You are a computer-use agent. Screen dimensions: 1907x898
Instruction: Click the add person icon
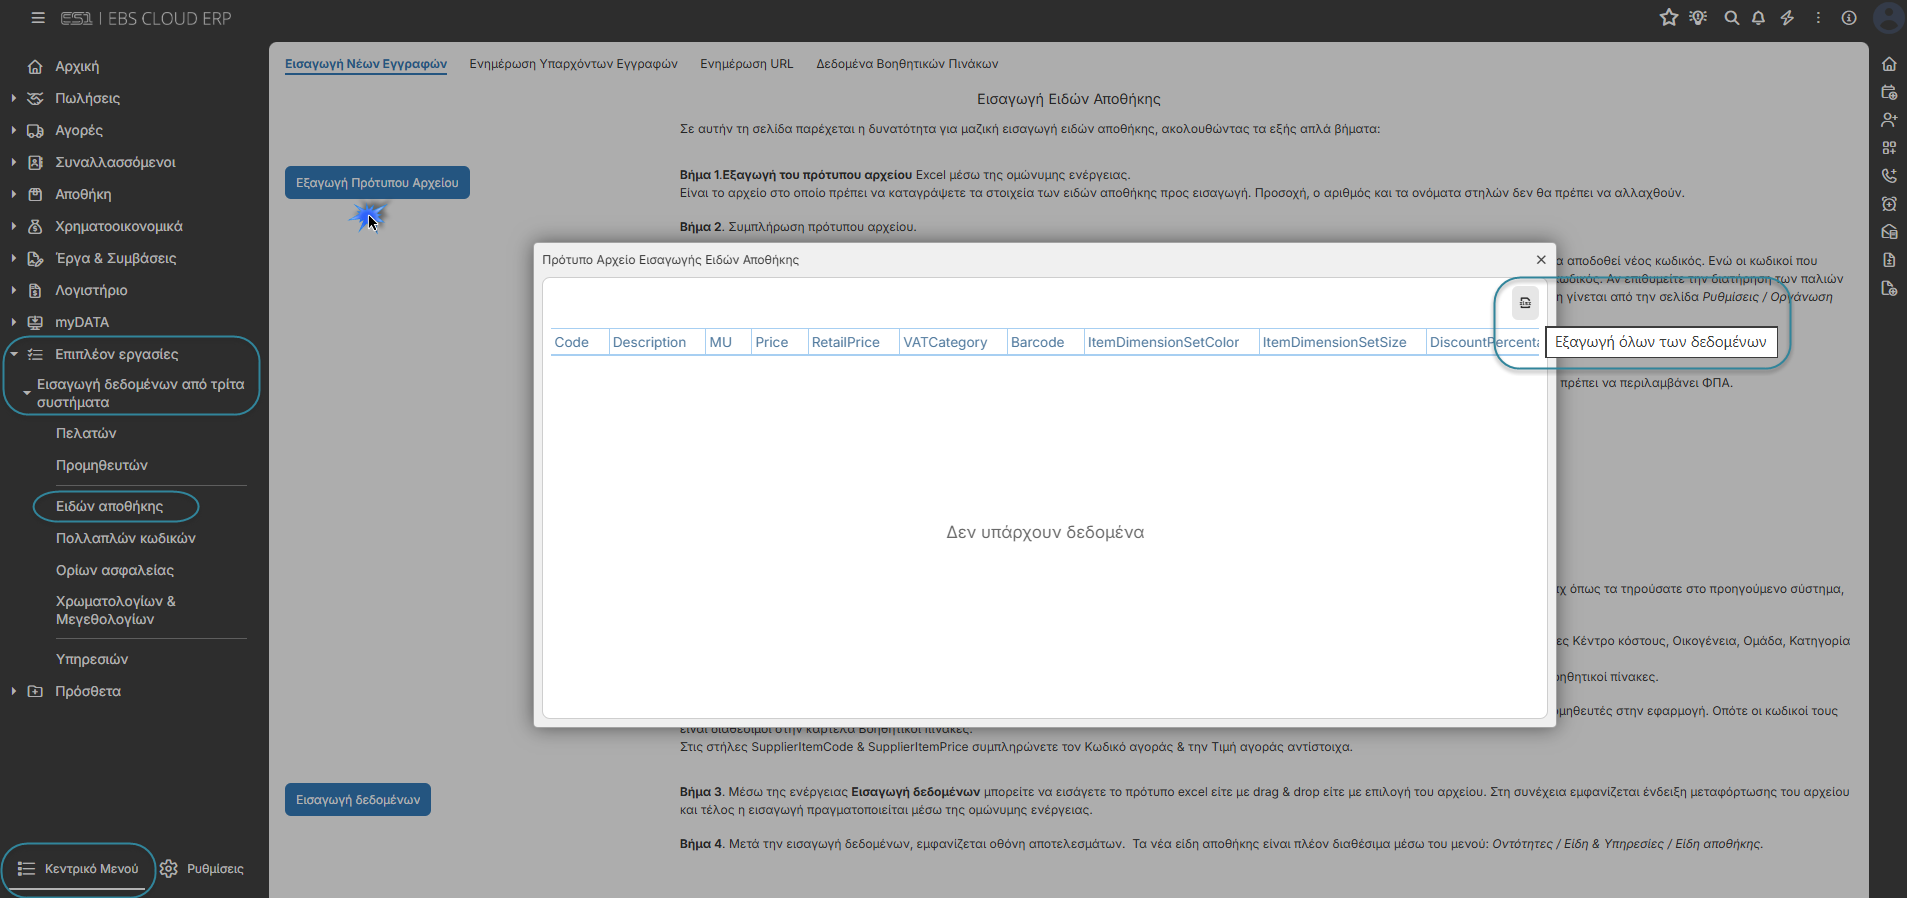point(1889,120)
